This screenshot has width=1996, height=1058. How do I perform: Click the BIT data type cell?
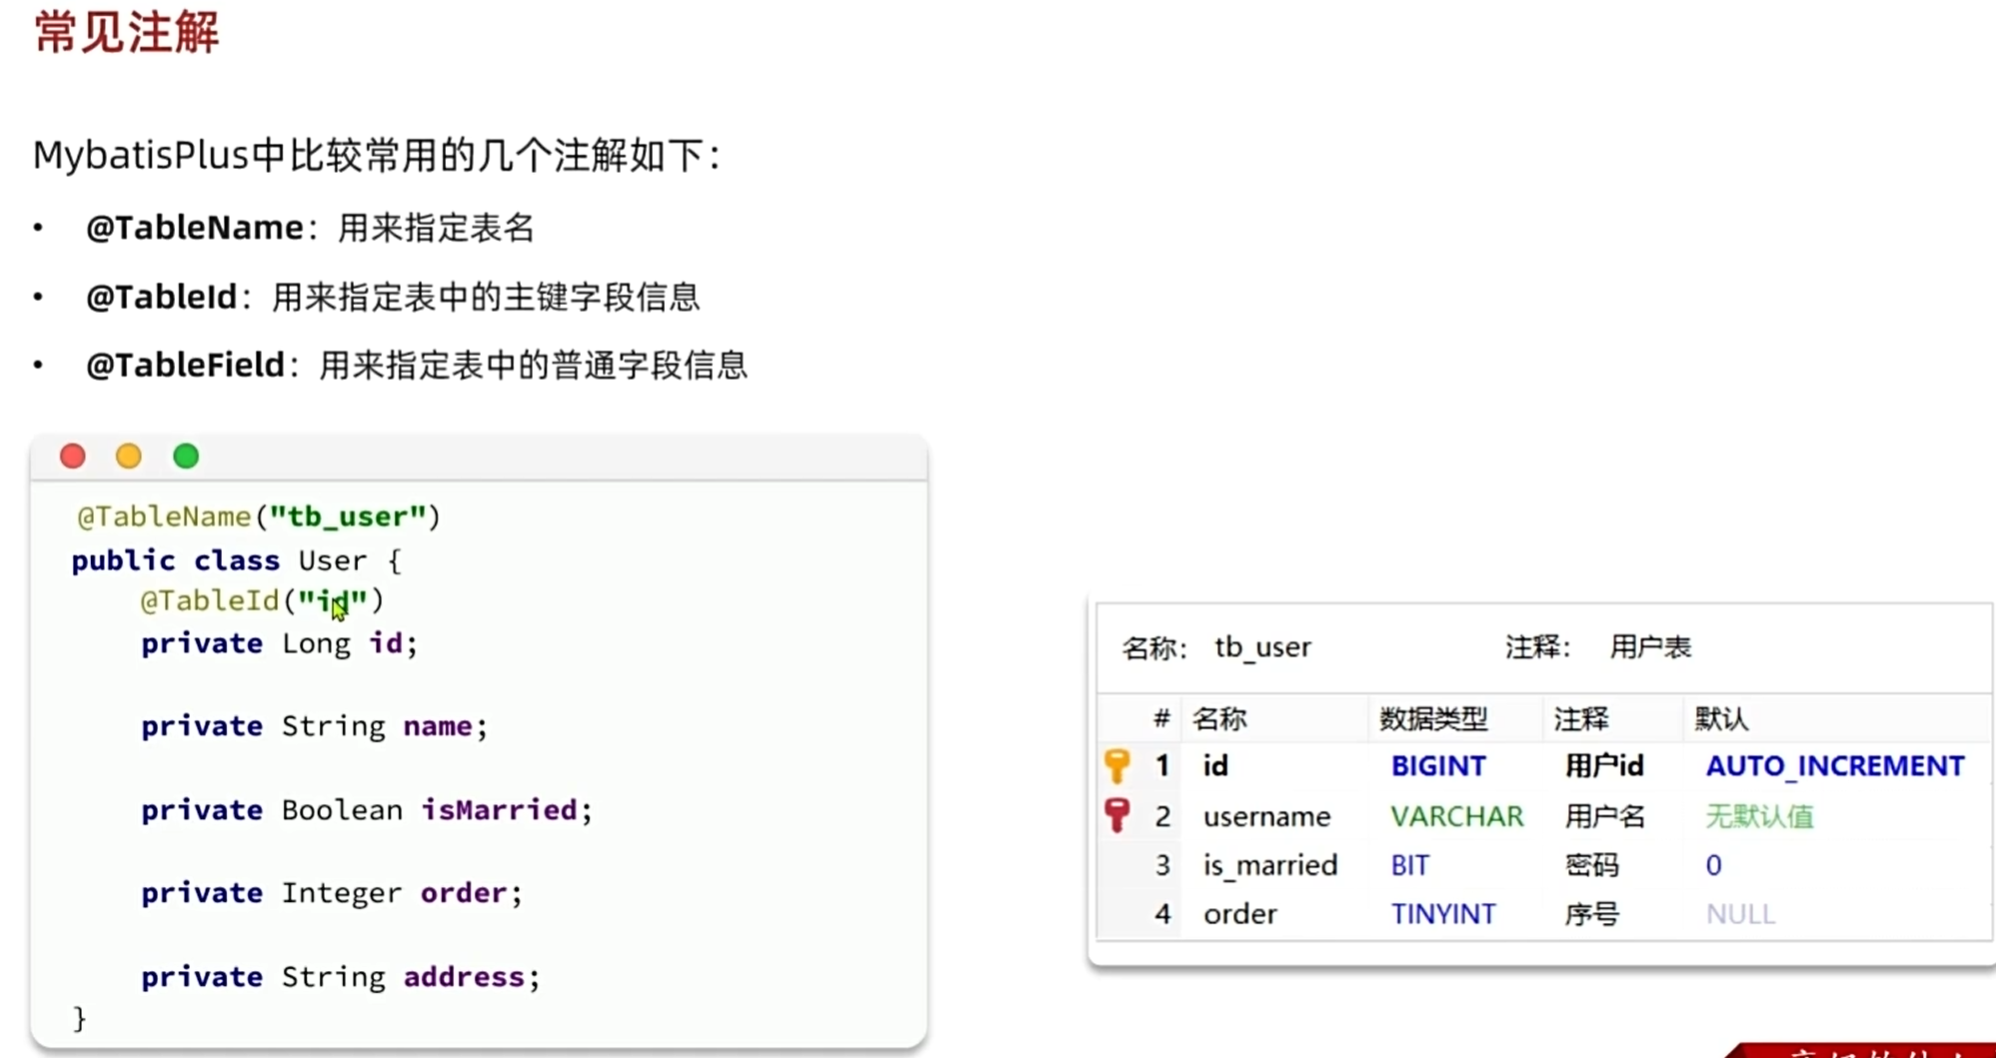[1410, 865]
